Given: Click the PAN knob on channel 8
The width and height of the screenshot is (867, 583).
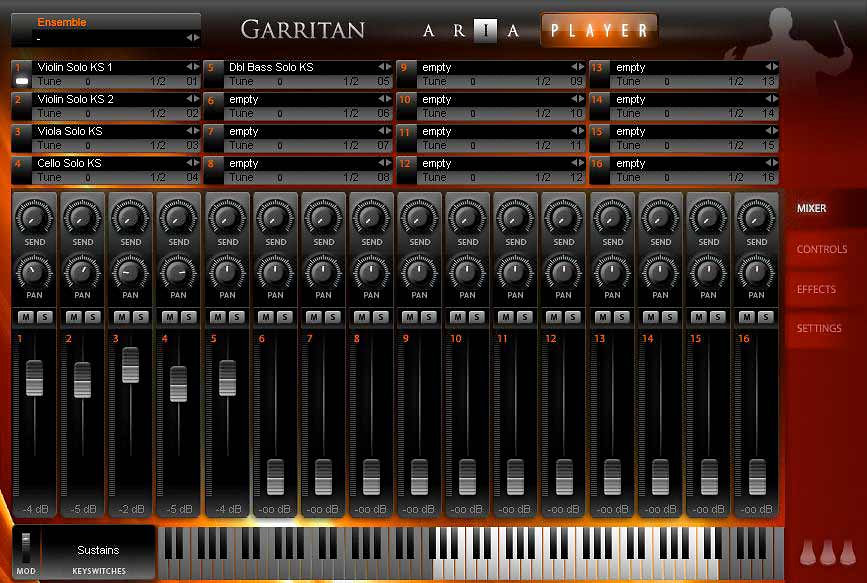Looking at the screenshot, I should coord(371,271).
